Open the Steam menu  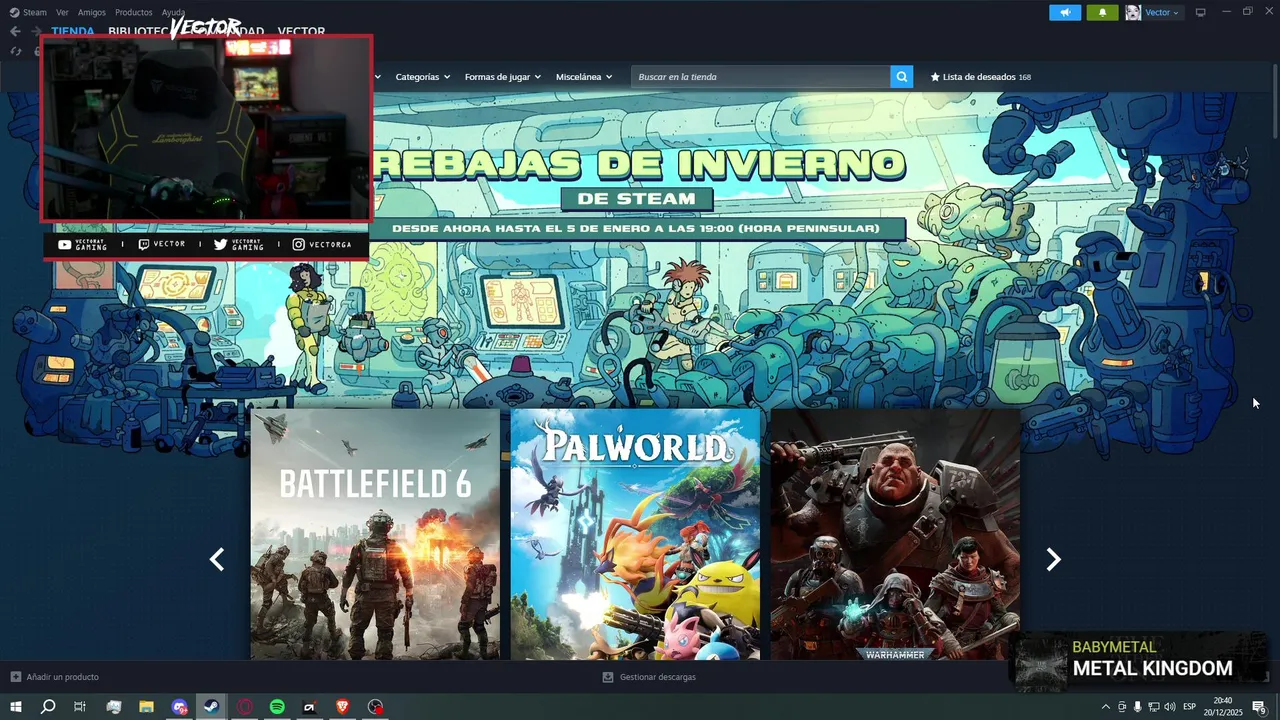point(28,12)
